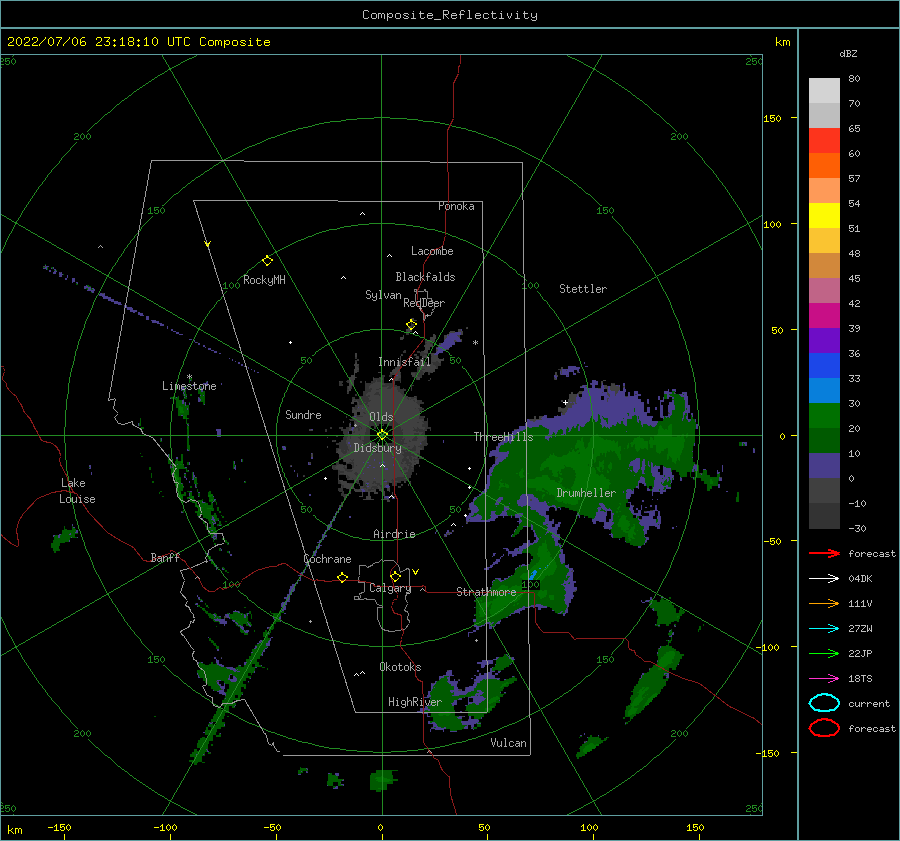Click the Calgary city label

coord(390,588)
